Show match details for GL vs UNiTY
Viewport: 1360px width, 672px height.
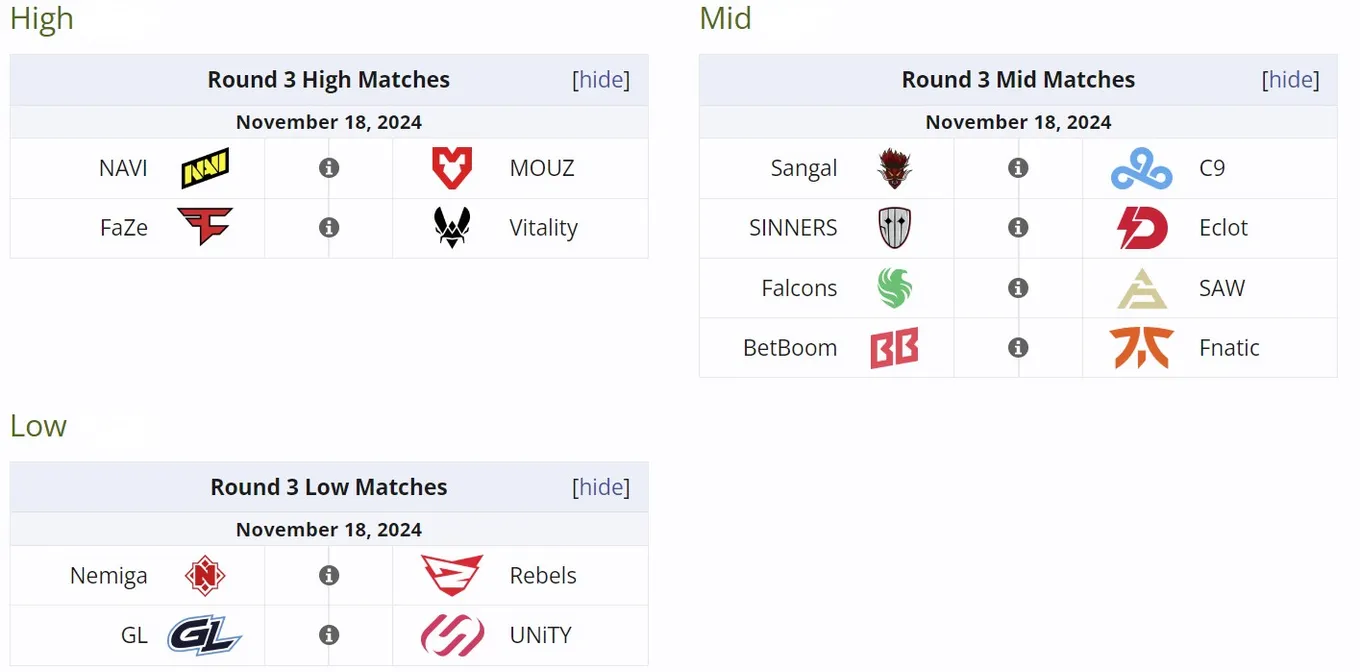point(329,635)
